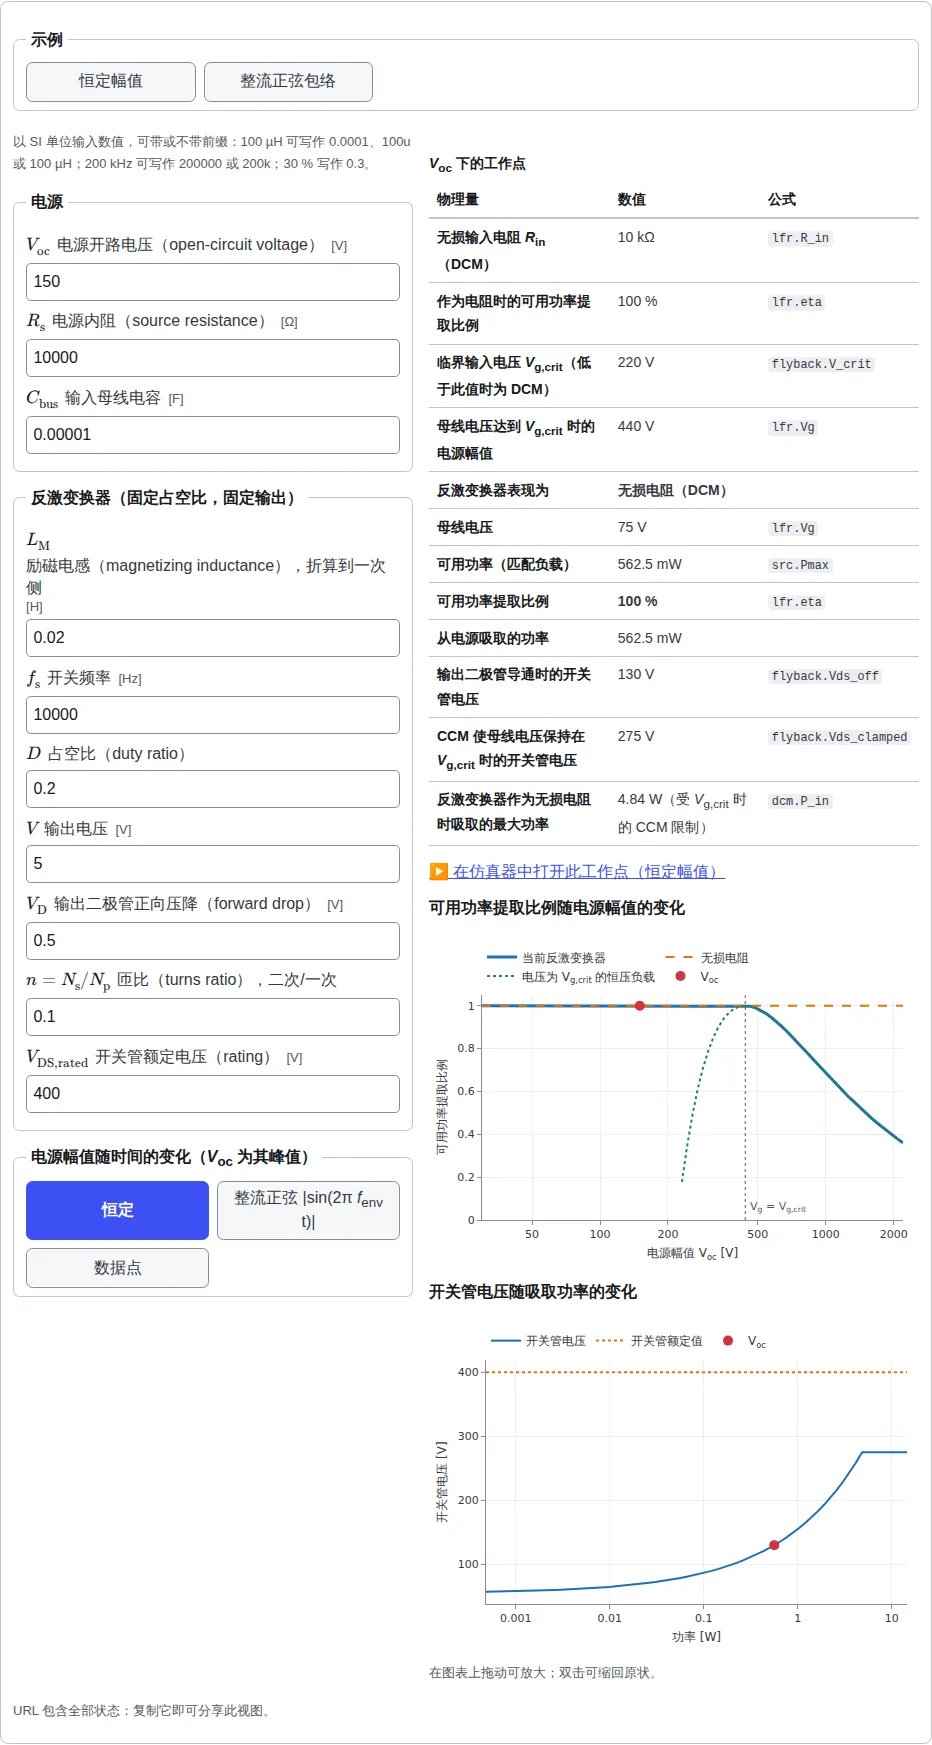
Task: Select the 整流正弦 envelope mode
Action: tap(308, 1210)
